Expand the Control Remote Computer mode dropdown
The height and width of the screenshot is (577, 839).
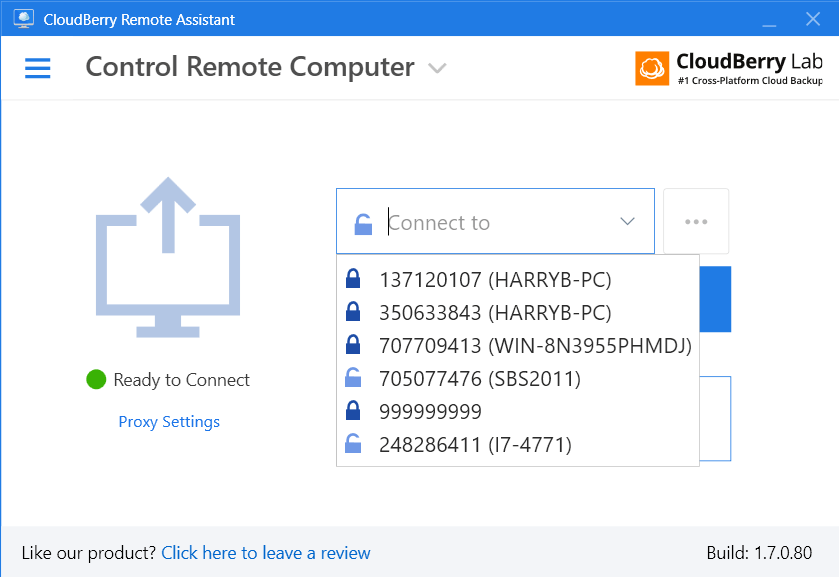pos(437,68)
